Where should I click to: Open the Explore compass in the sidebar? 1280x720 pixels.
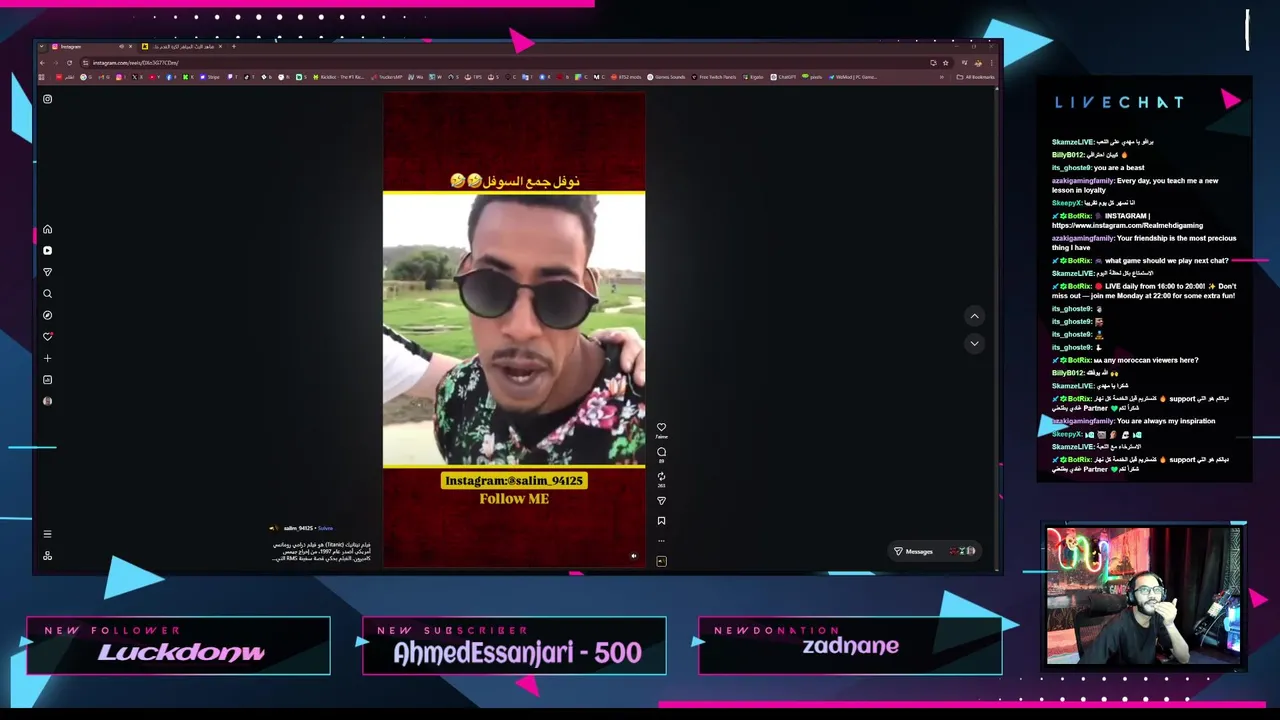(47, 315)
